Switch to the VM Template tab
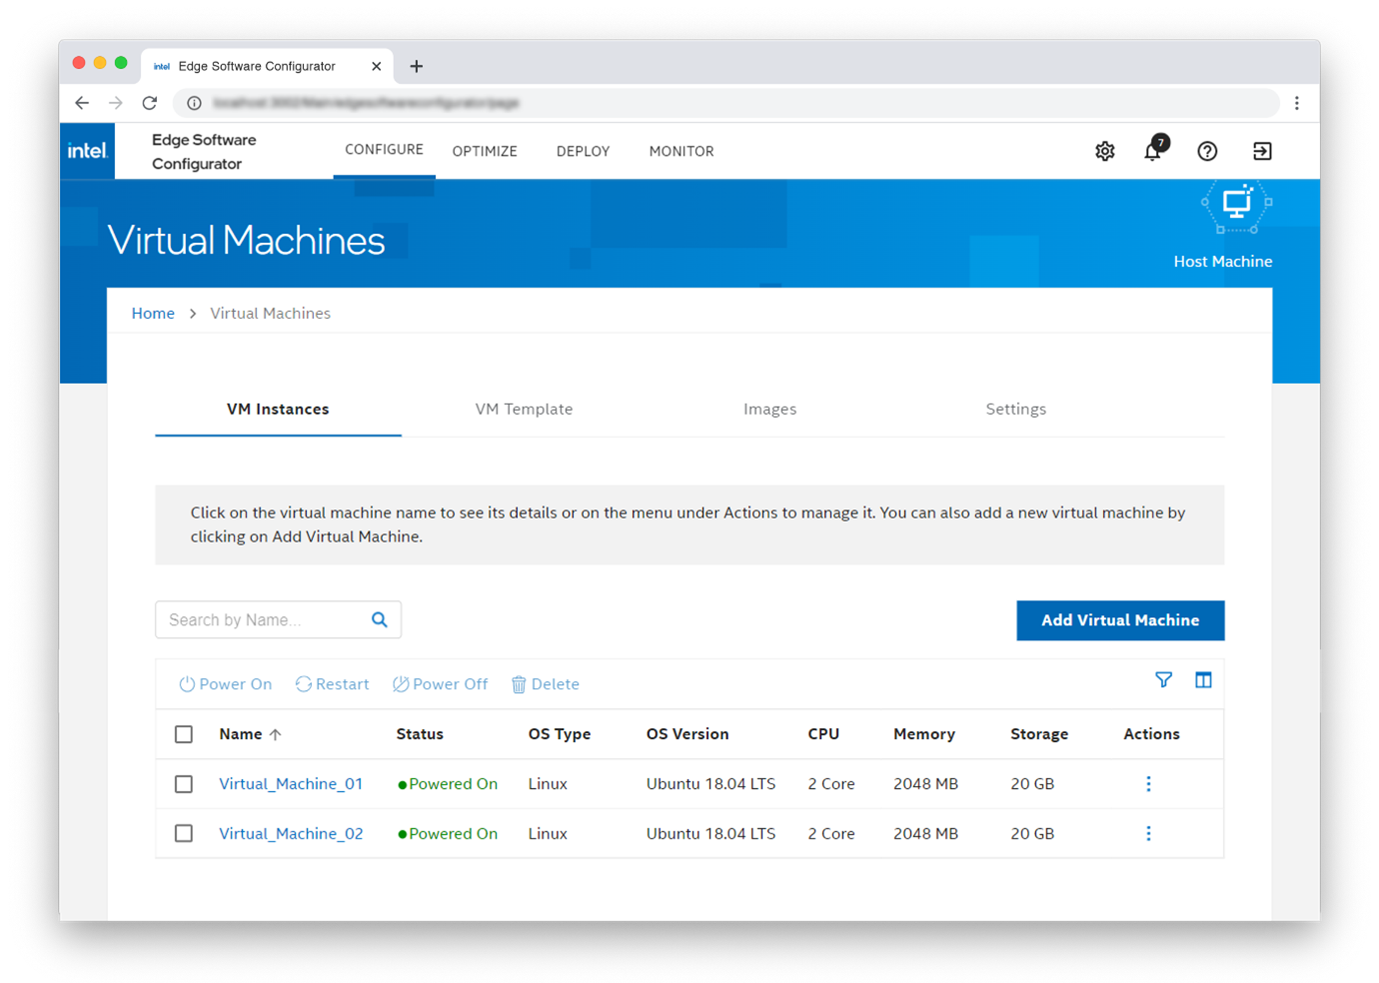Screen dimensions: 1379x983 524,409
